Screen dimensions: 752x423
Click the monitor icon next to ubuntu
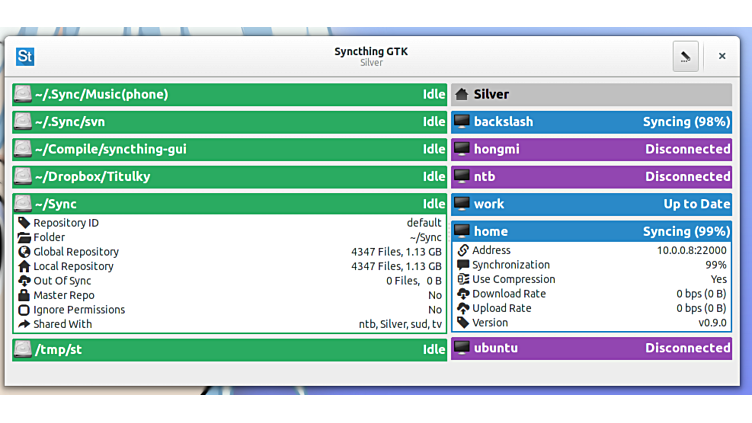[x=461, y=348]
